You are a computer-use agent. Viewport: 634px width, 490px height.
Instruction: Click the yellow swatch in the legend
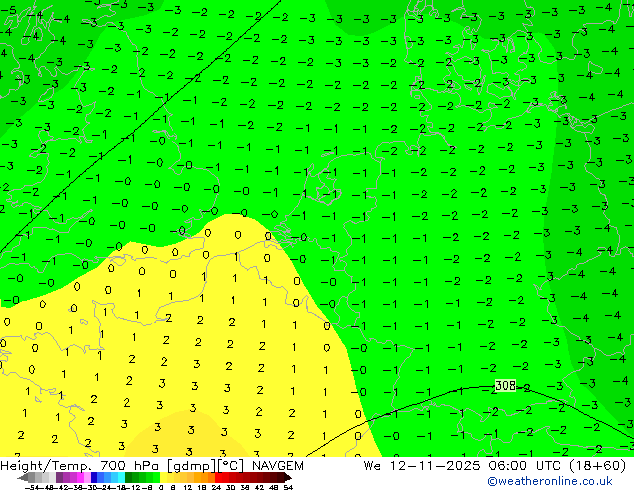click(163, 477)
